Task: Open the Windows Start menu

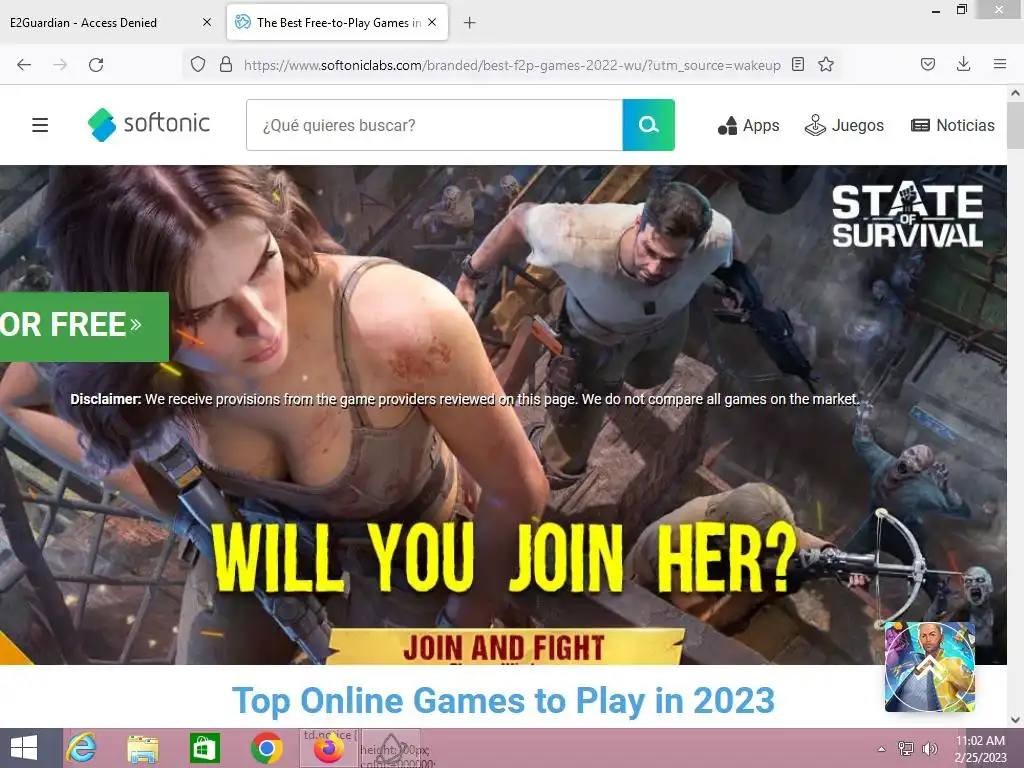Action: coord(24,748)
